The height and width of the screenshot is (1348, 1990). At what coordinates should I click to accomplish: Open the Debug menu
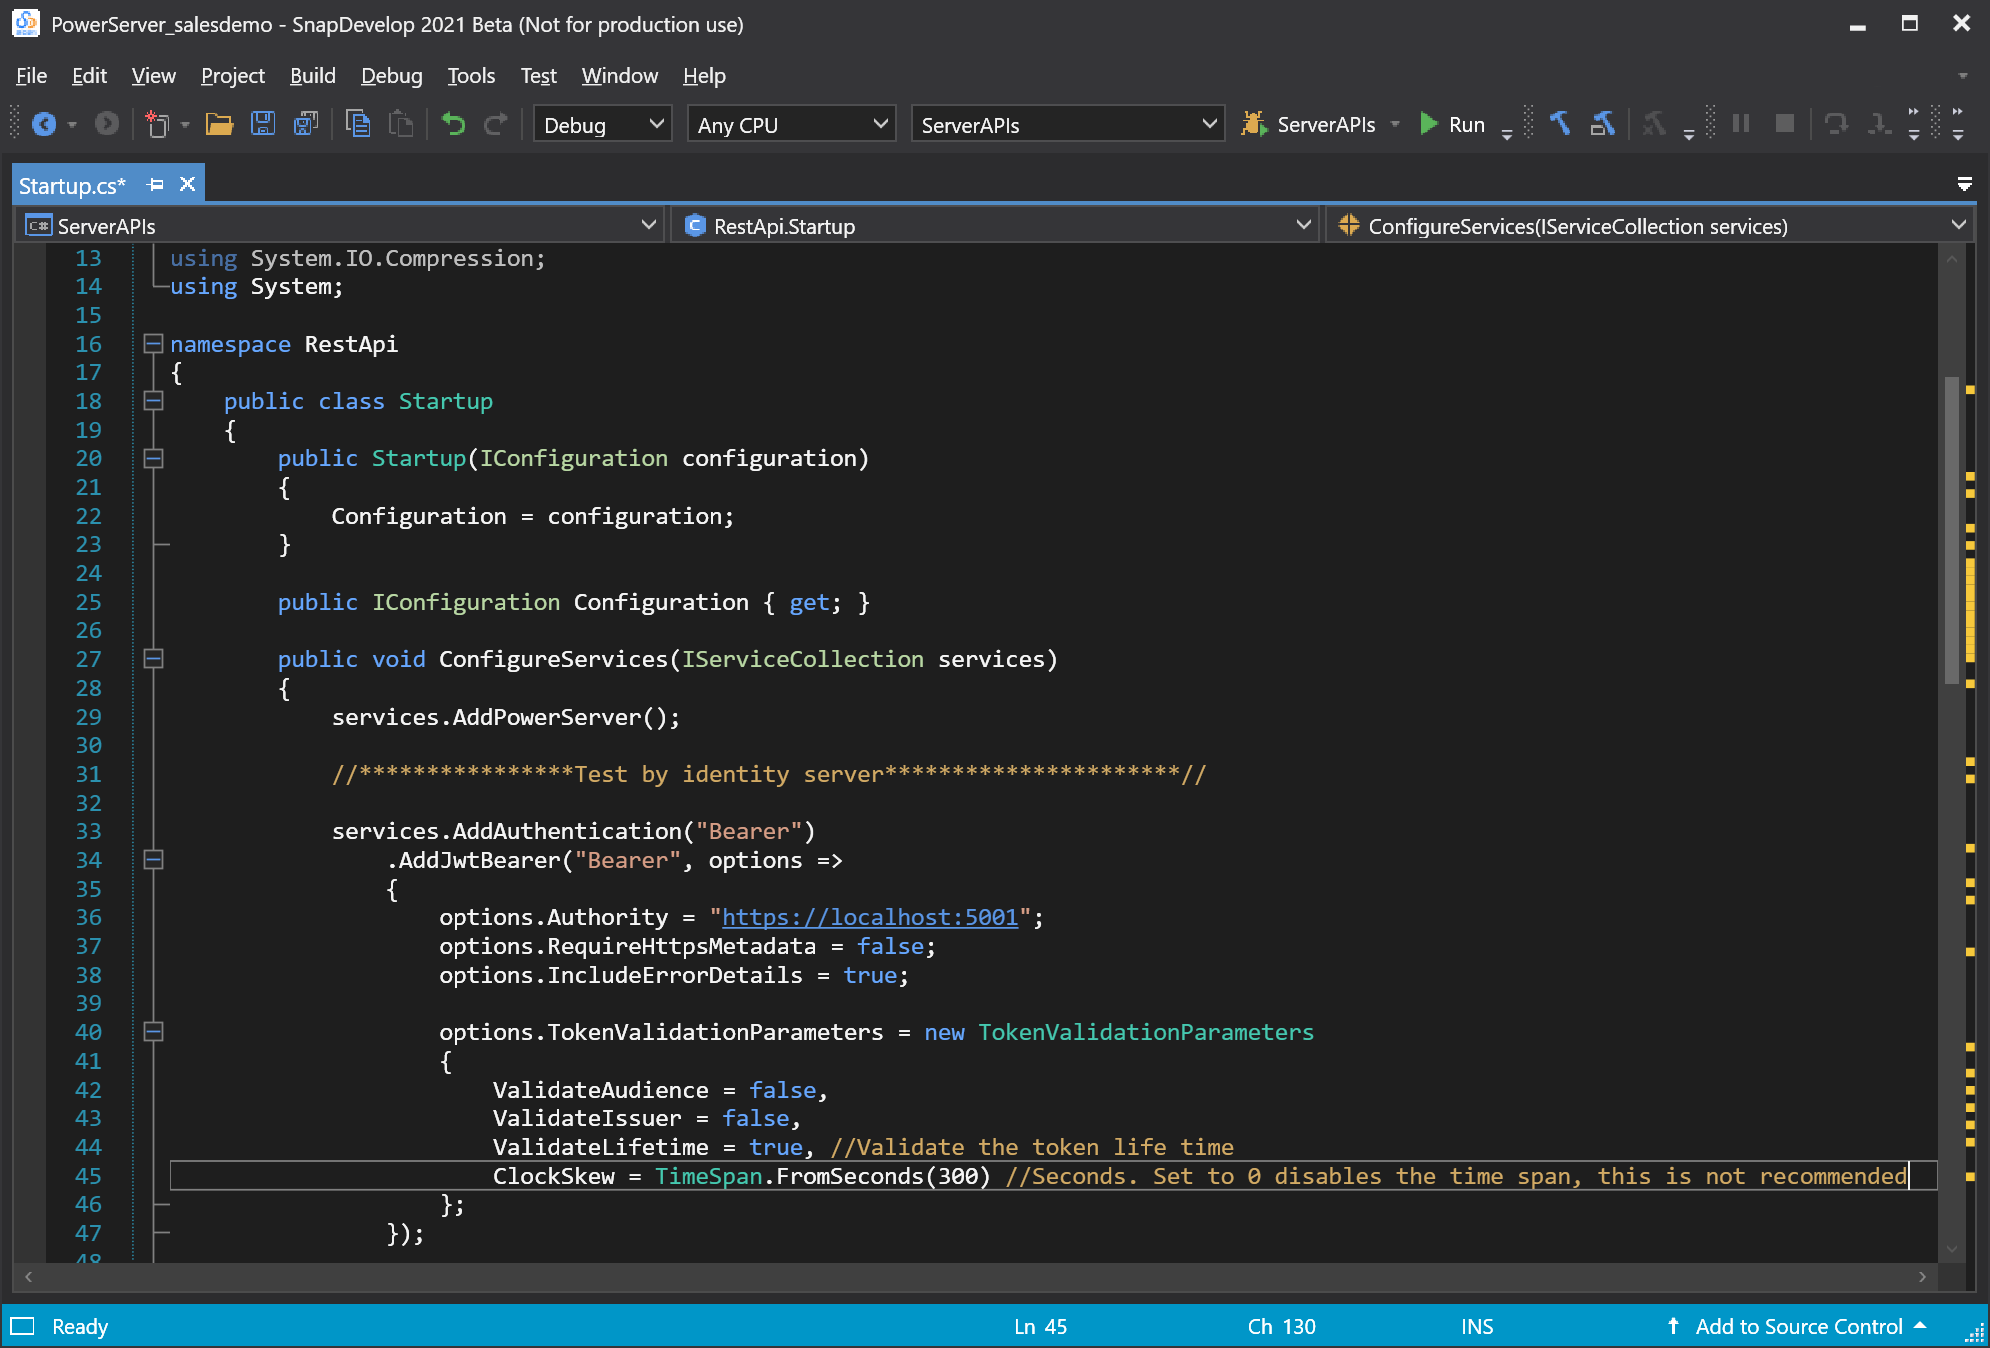coord(392,76)
